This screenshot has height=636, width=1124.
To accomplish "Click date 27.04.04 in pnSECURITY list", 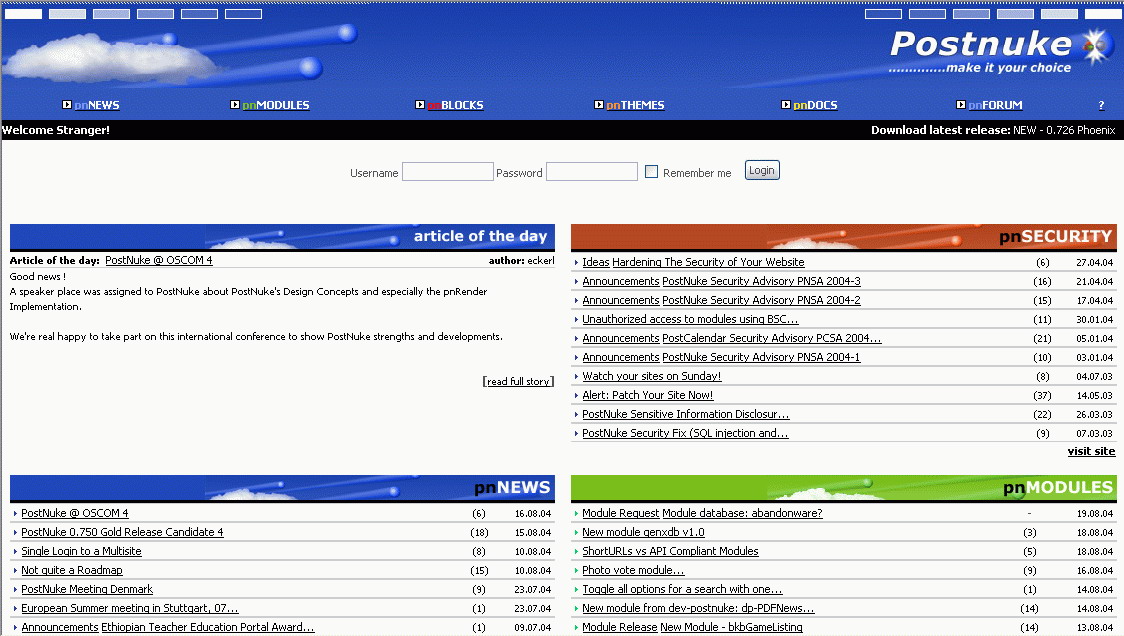I will coord(1095,263).
